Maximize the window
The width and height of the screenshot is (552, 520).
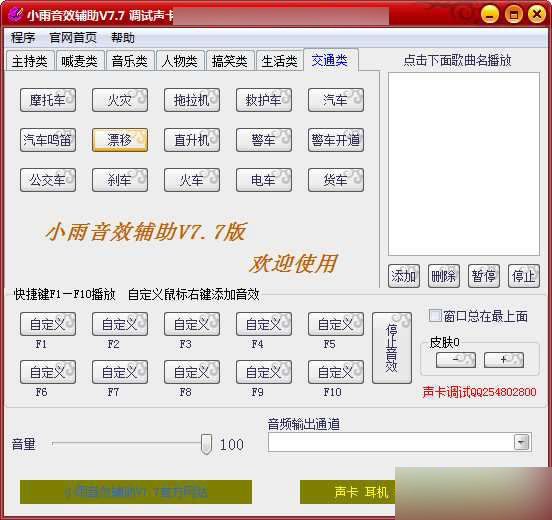point(513,14)
